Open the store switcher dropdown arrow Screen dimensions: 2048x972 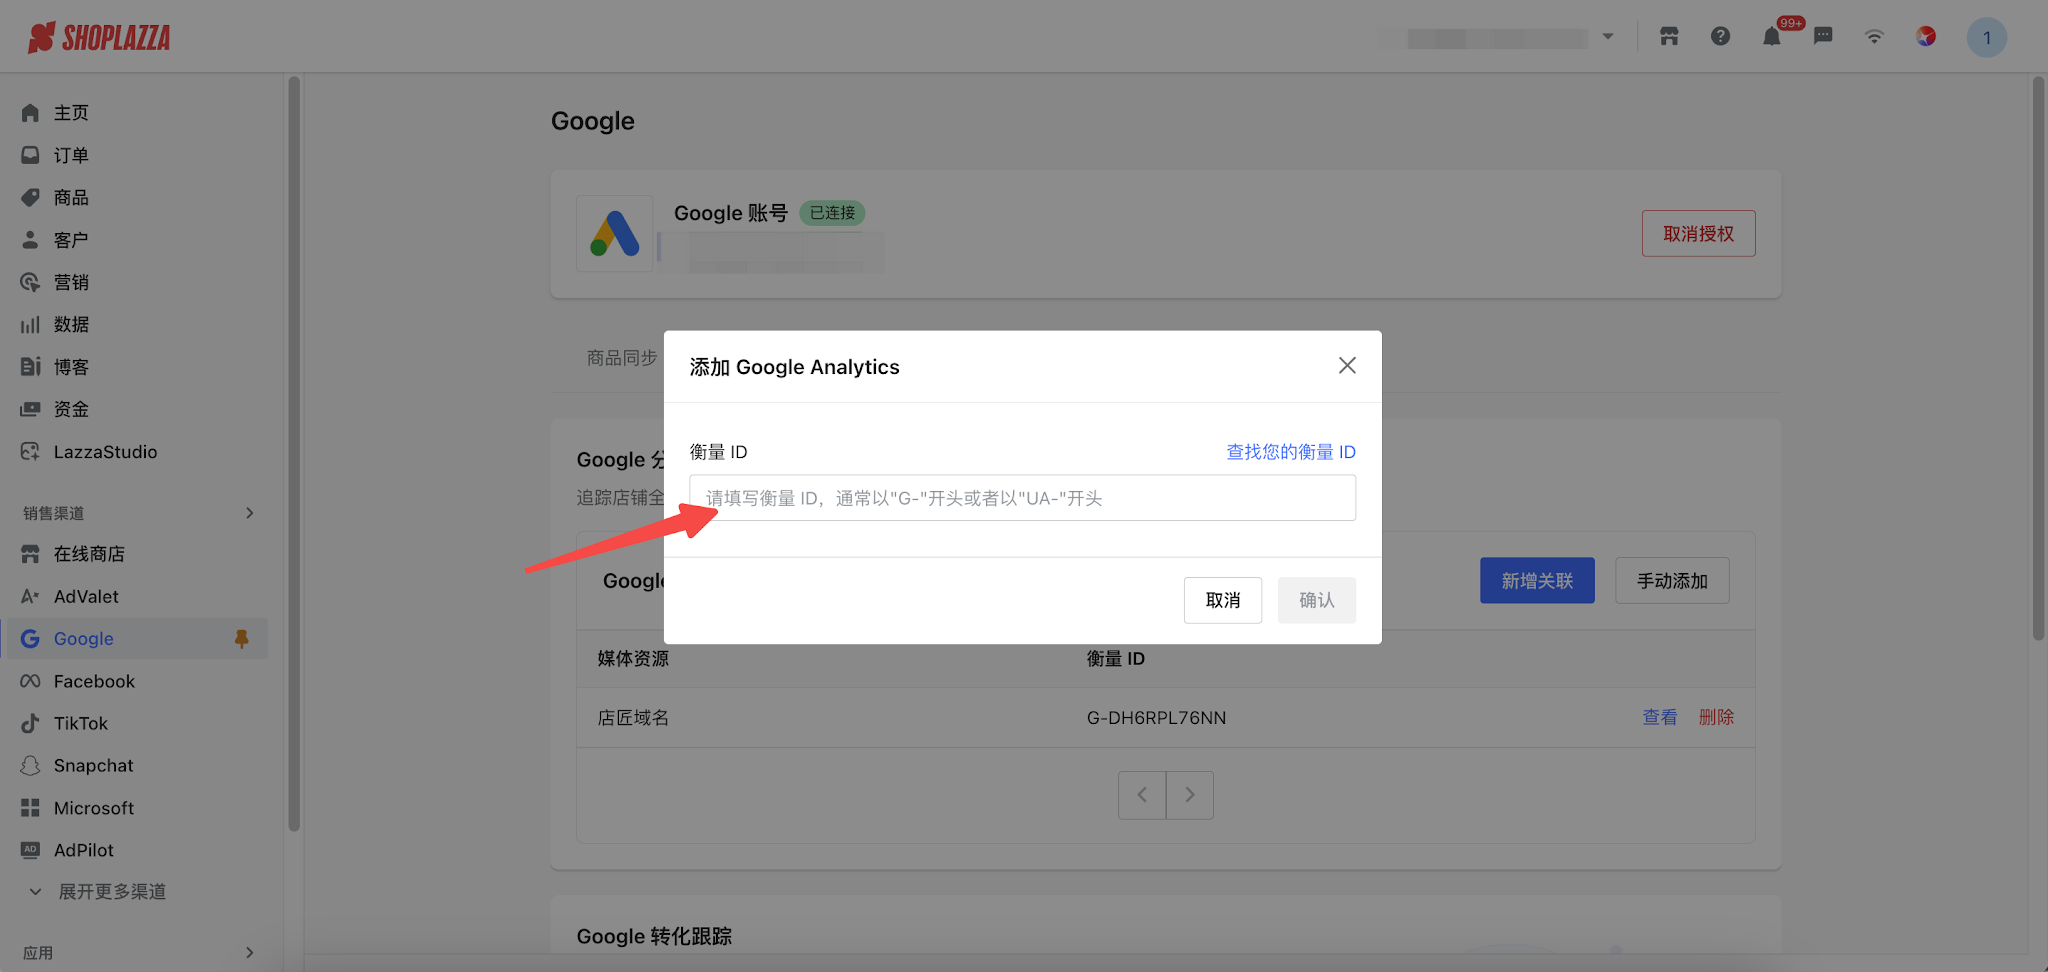1608,37
